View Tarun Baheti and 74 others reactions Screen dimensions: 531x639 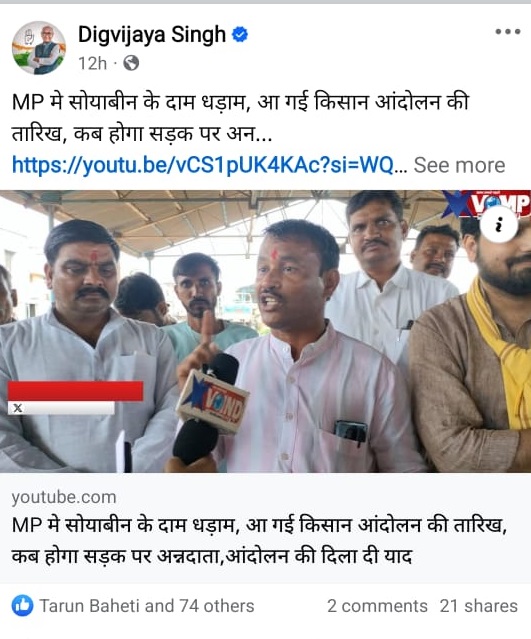[x=147, y=606]
